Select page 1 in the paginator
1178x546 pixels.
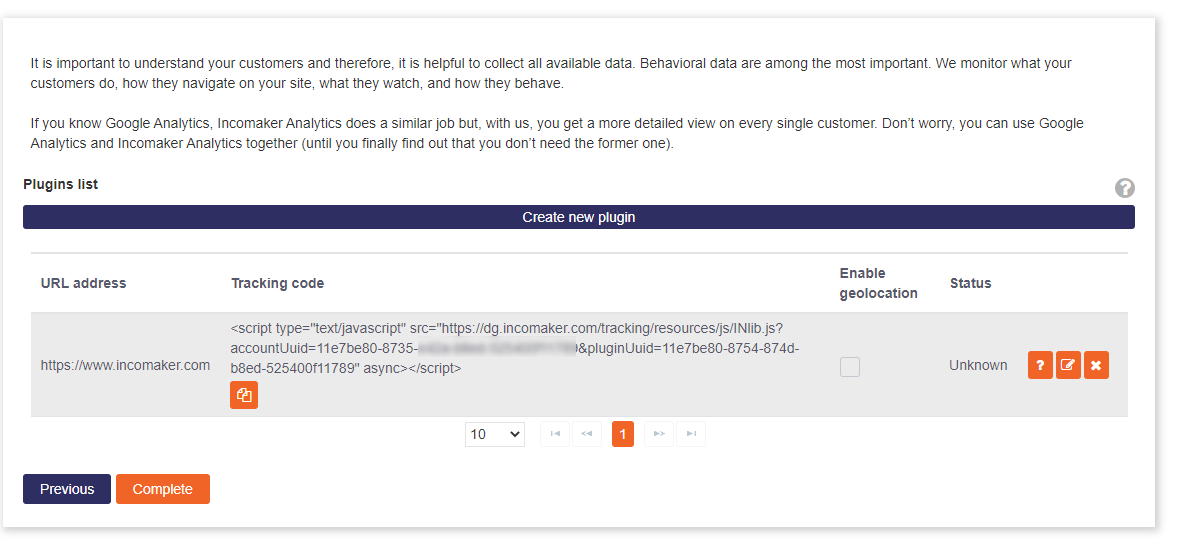point(623,434)
